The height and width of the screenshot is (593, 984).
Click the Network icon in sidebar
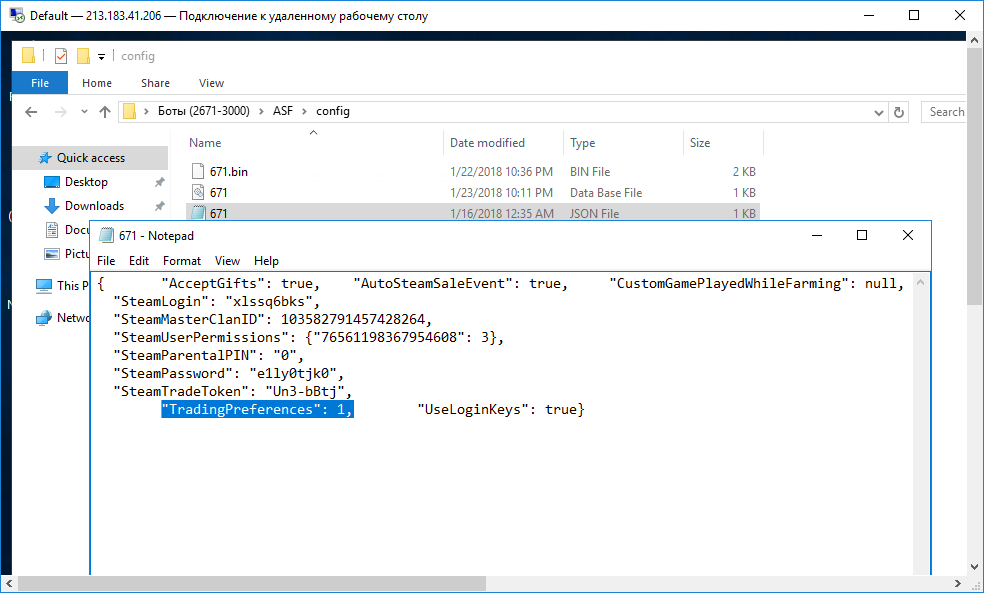(x=44, y=318)
